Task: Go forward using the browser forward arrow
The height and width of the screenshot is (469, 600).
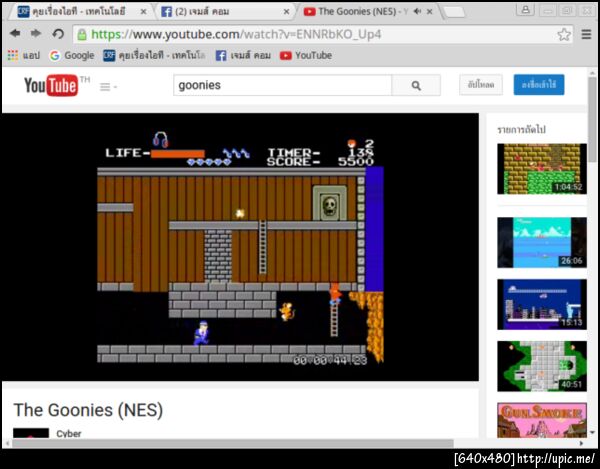Action: coord(36,34)
